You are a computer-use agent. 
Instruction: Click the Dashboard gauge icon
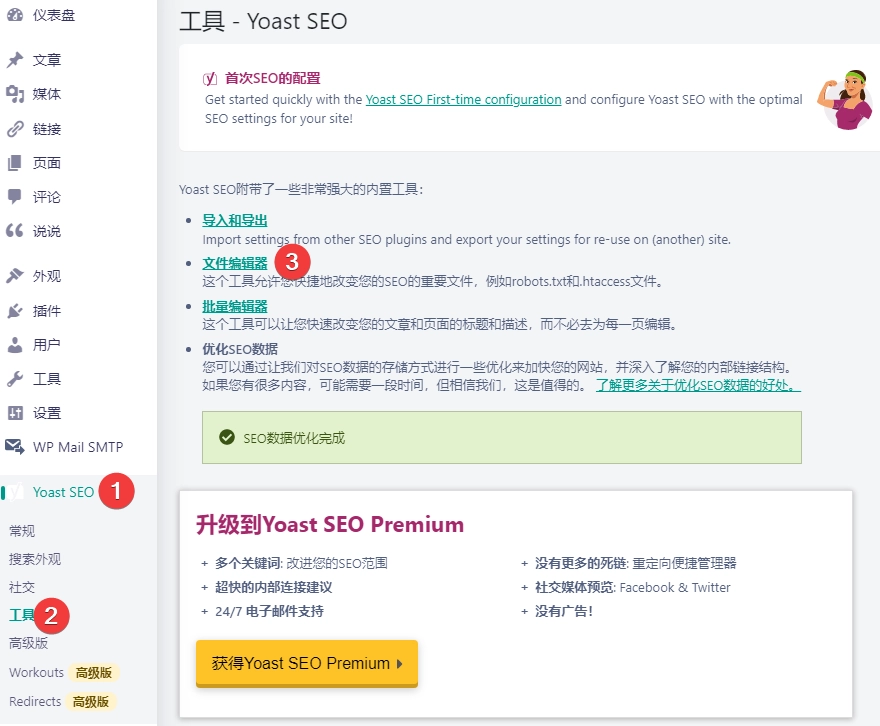pyautogui.click(x=15, y=15)
